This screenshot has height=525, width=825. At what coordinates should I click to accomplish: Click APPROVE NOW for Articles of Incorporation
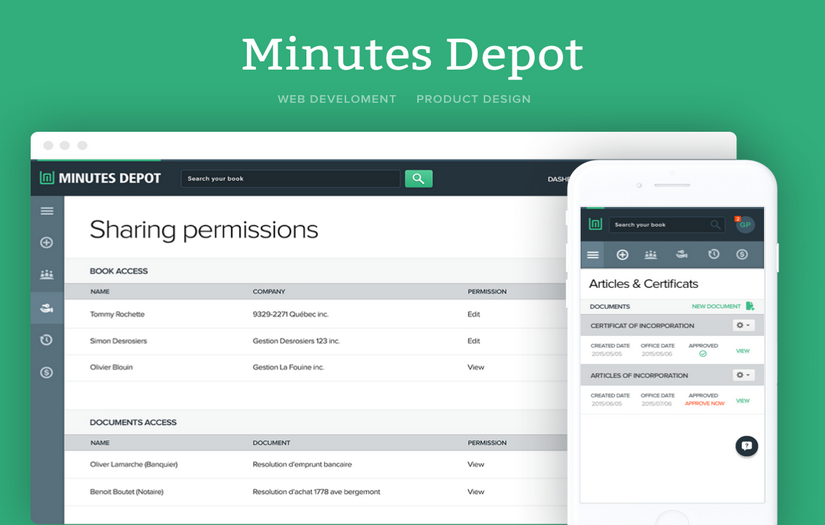click(705, 403)
